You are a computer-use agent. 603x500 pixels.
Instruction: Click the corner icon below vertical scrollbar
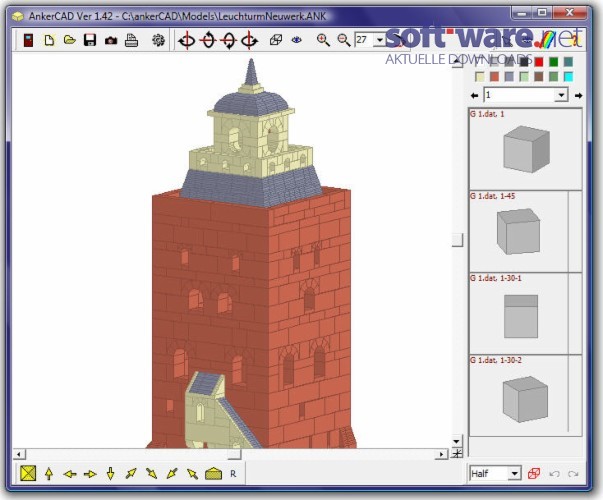click(457, 453)
